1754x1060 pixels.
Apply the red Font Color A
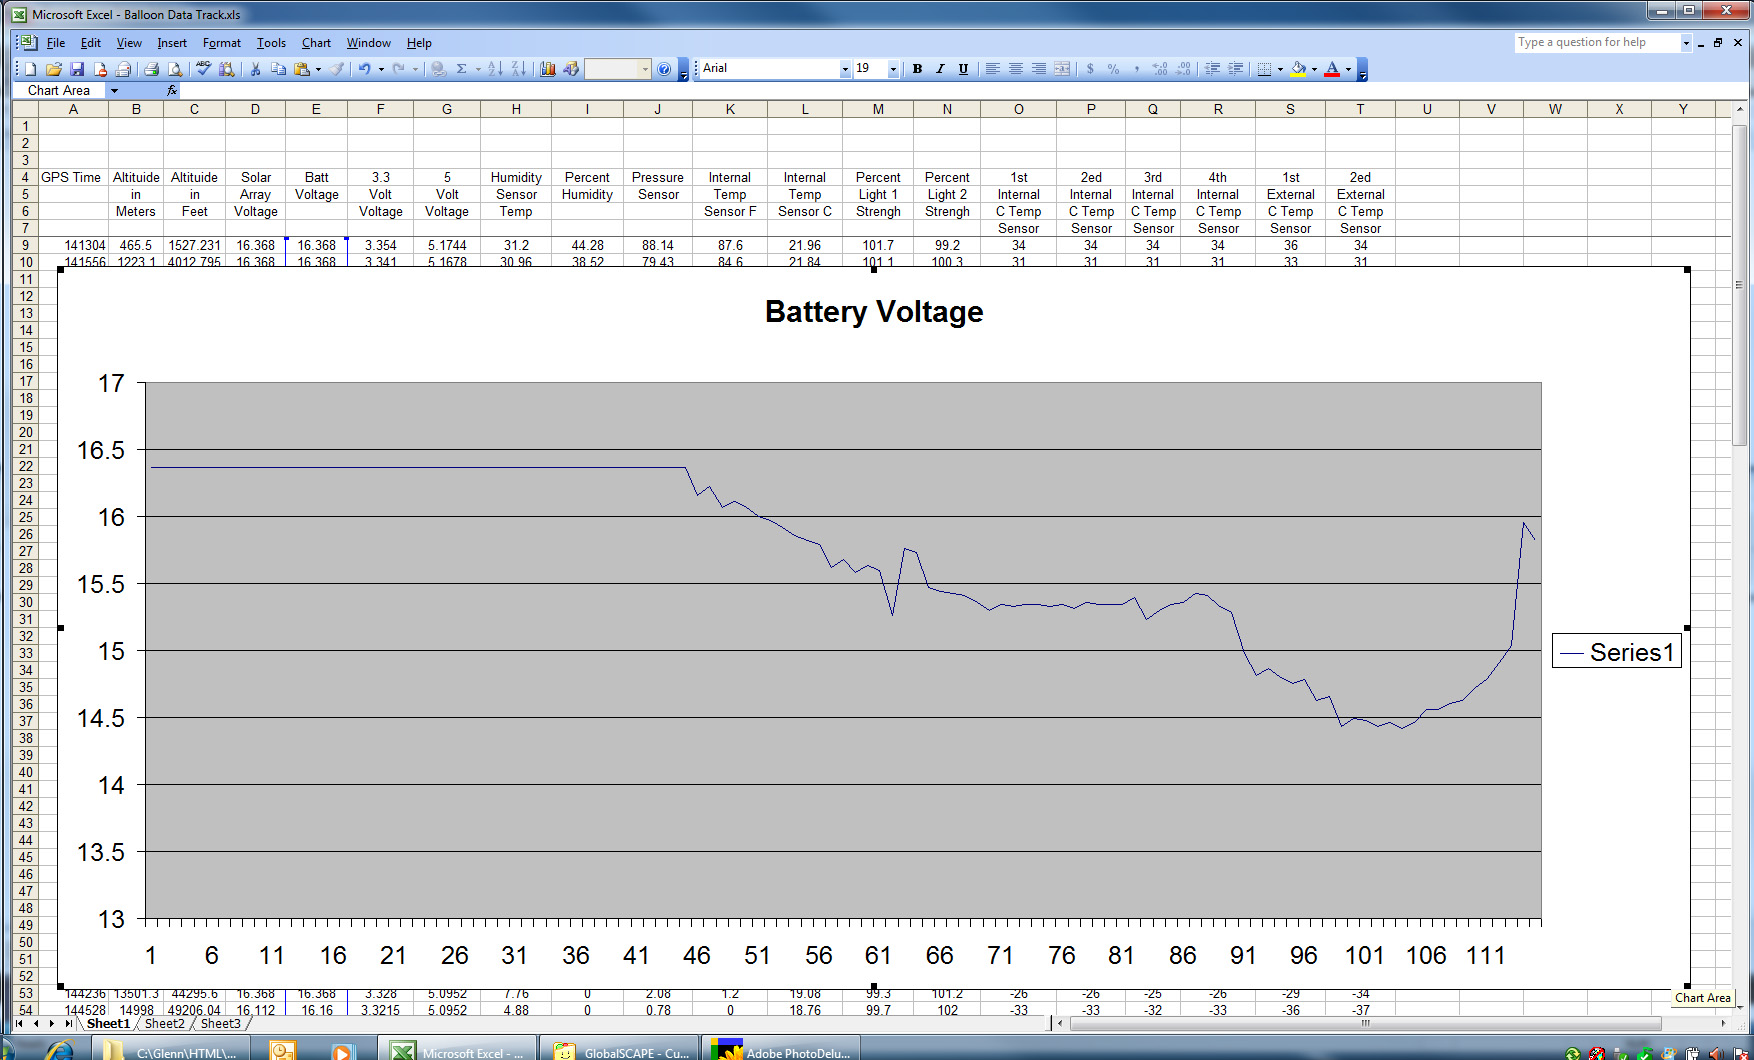pos(1332,69)
